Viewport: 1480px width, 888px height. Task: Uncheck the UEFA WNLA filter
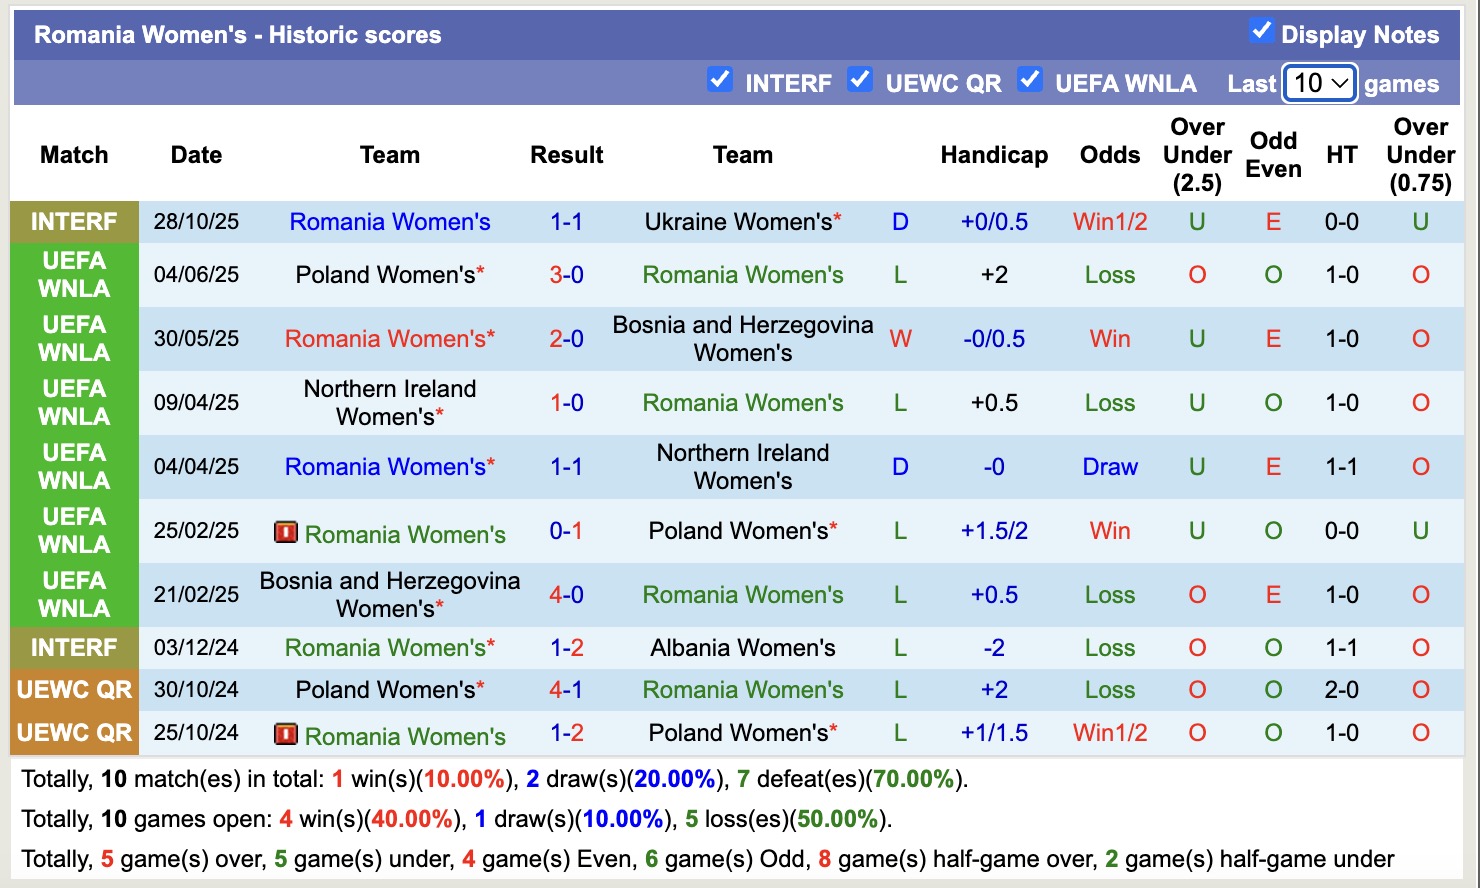pos(1030,79)
